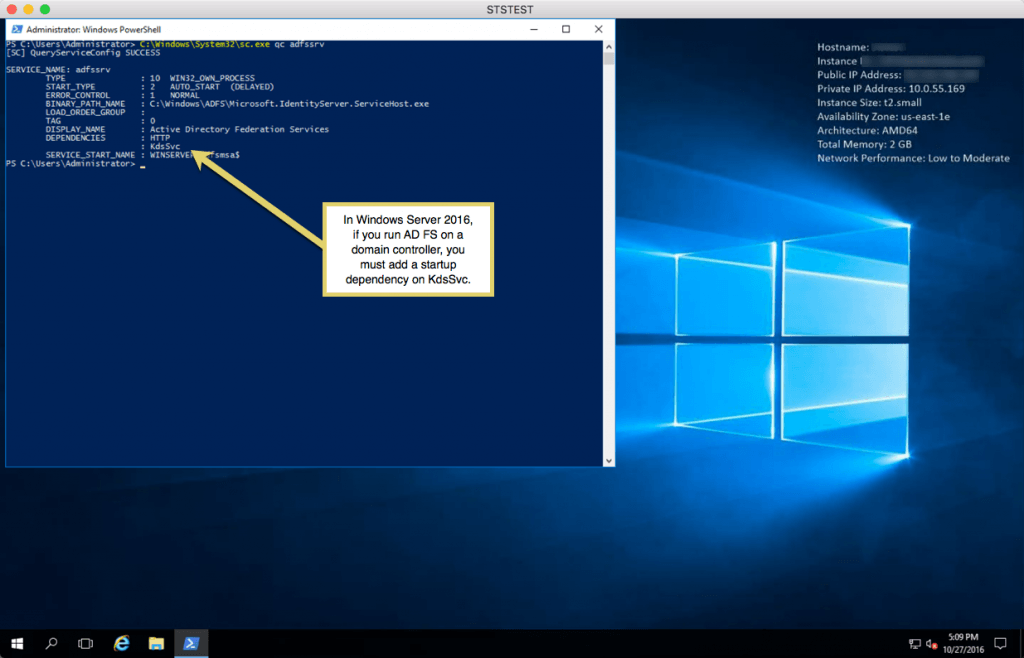Viewport: 1024px width, 658px height.
Task: Open taskbar search magnifier icon
Action: (x=51, y=644)
